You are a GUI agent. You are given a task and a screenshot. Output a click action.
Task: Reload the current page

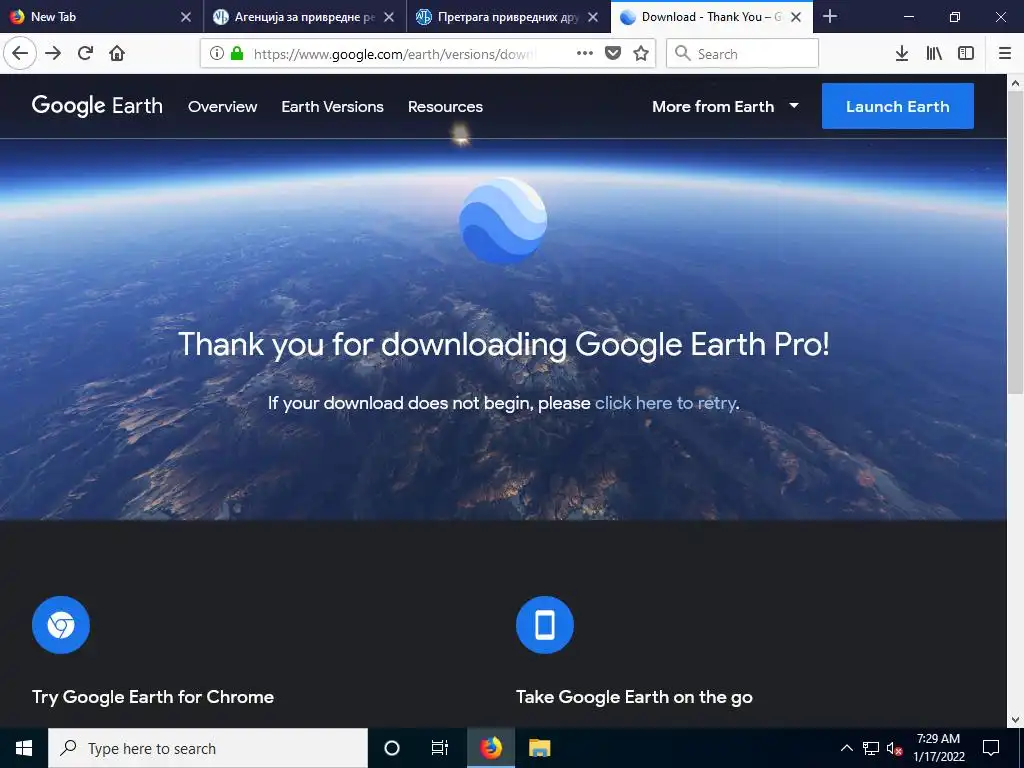click(x=85, y=54)
